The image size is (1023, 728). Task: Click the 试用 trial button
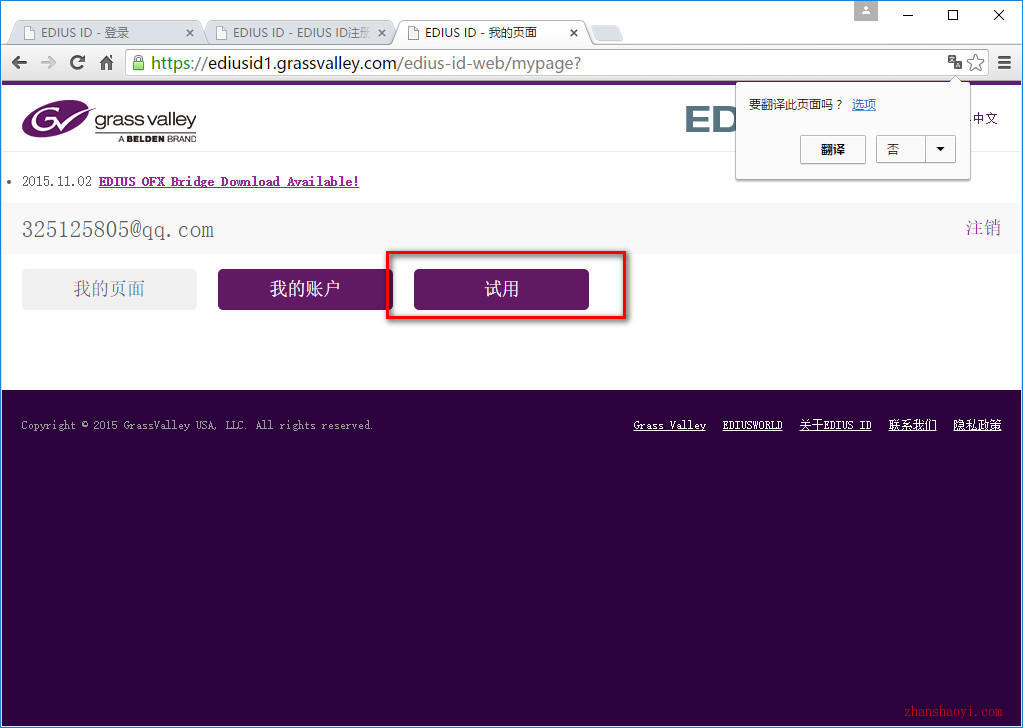coord(501,289)
